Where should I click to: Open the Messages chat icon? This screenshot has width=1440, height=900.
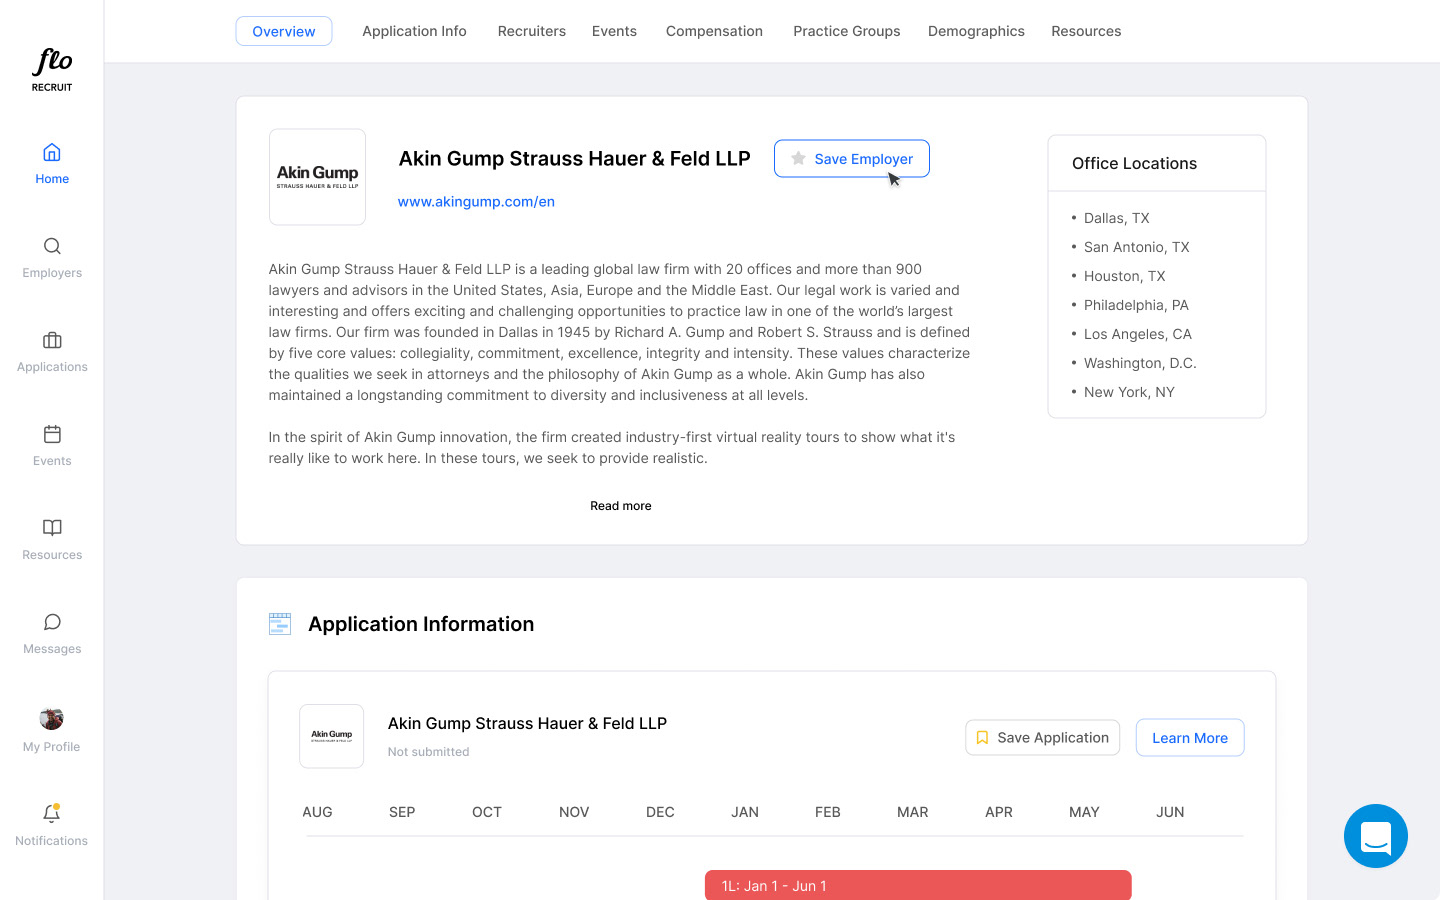(52, 622)
